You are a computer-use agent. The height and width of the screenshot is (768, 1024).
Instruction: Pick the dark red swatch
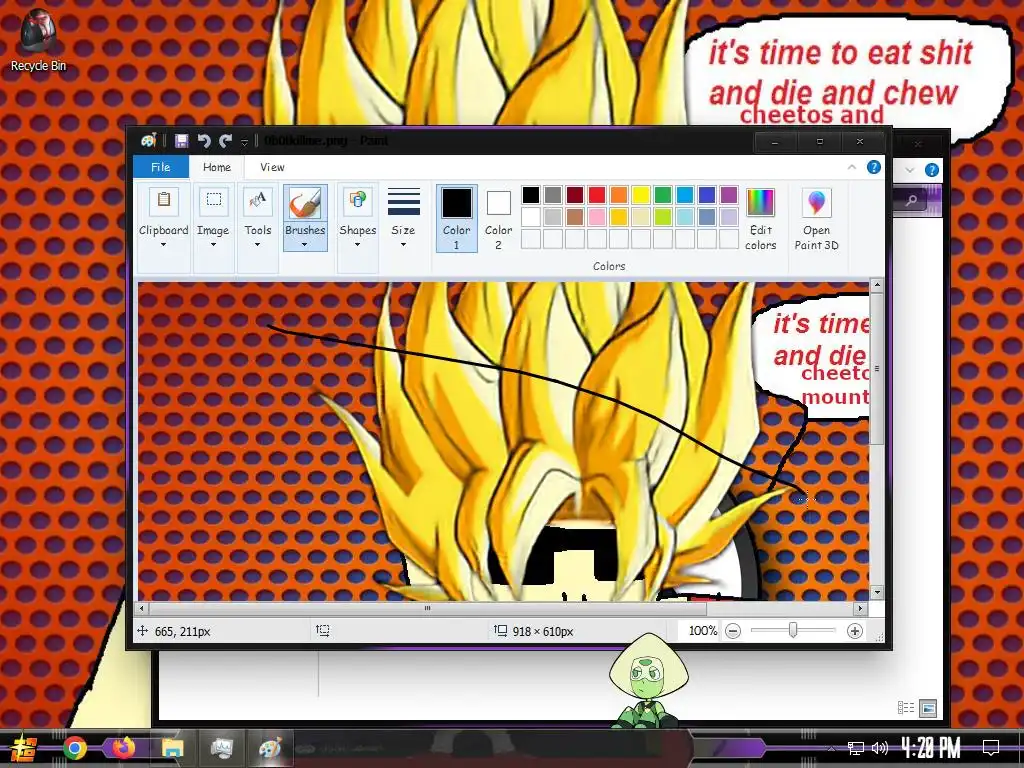[575, 195]
